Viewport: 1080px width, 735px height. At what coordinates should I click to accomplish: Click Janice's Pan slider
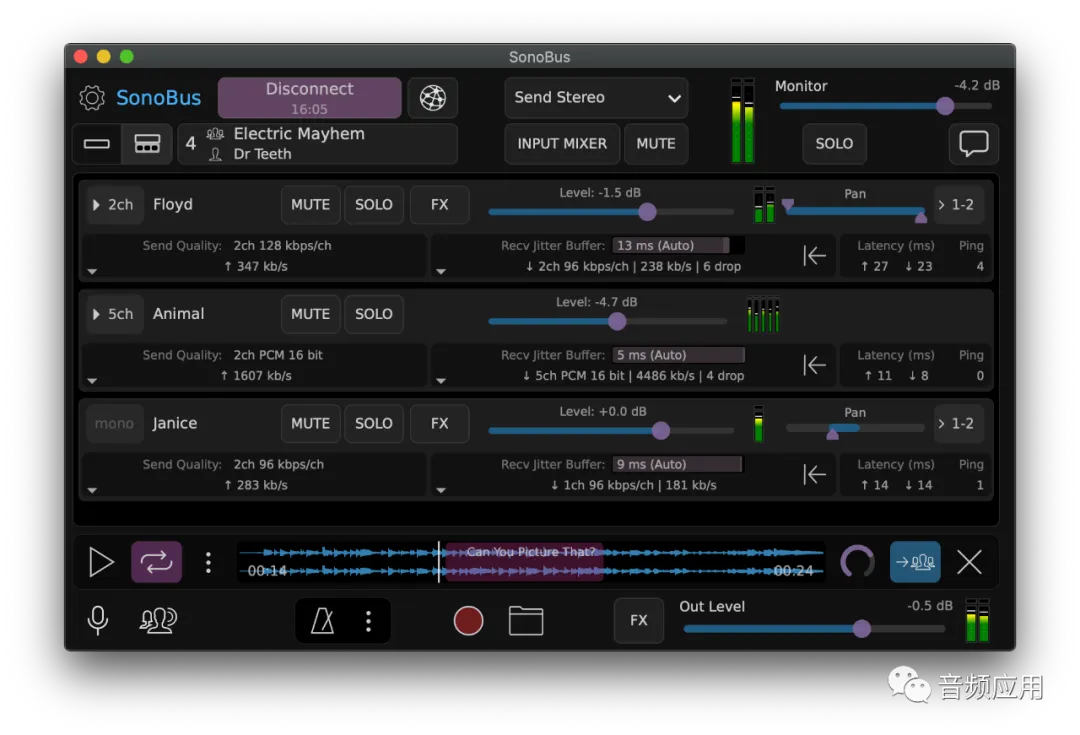pyautogui.click(x=855, y=429)
